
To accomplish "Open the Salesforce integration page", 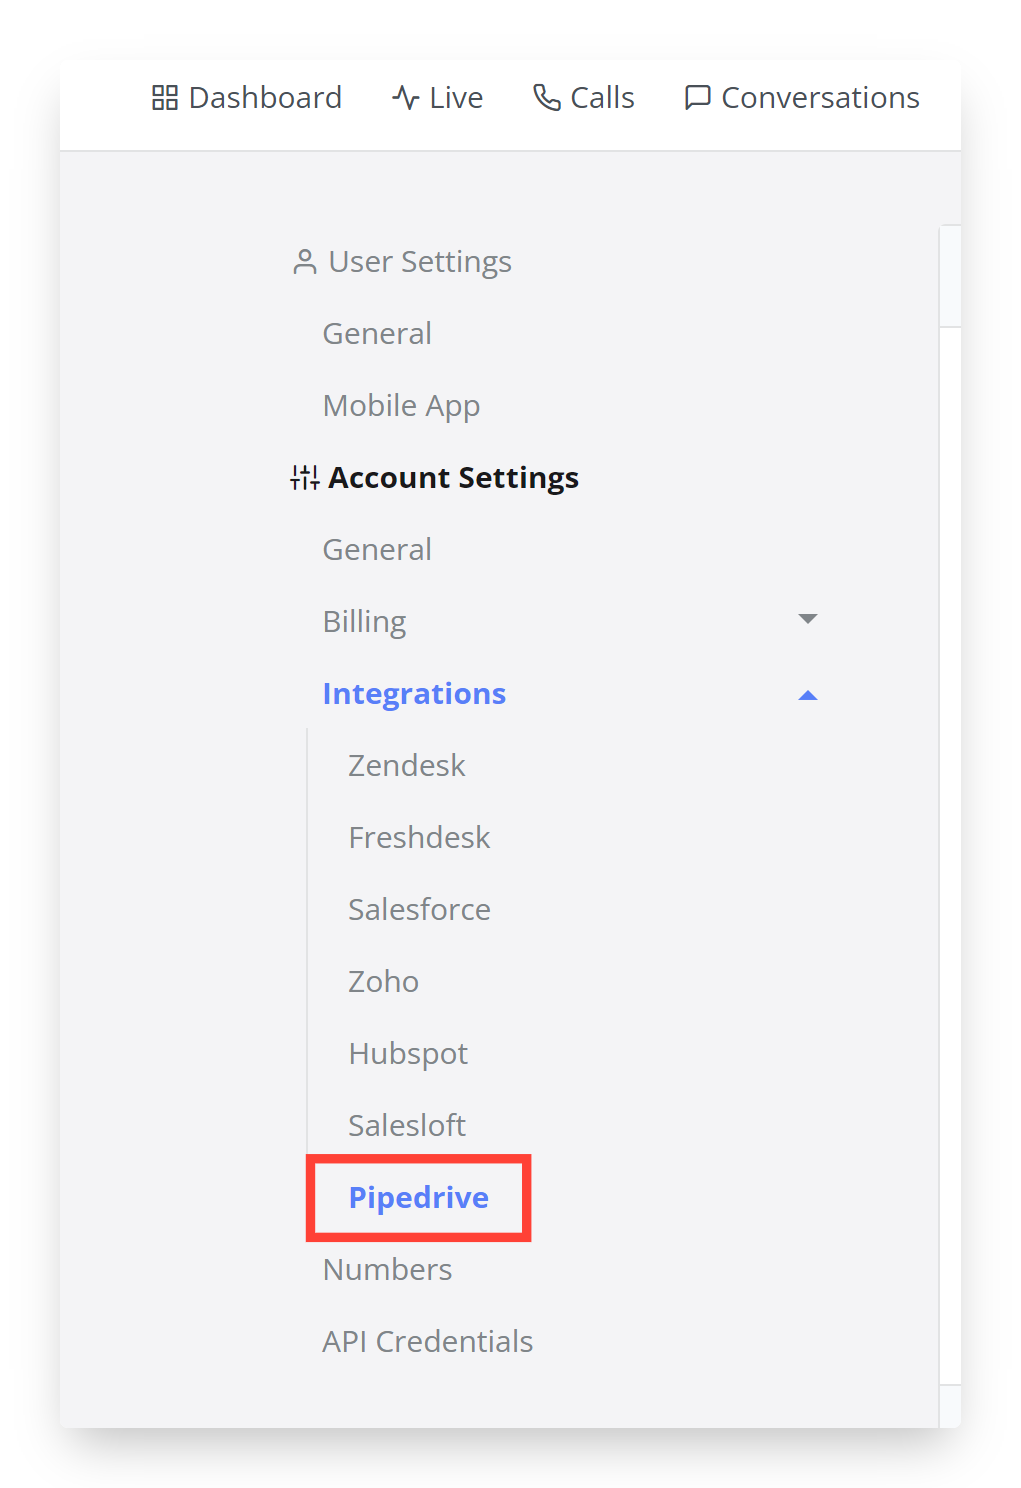I will click(419, 909).
